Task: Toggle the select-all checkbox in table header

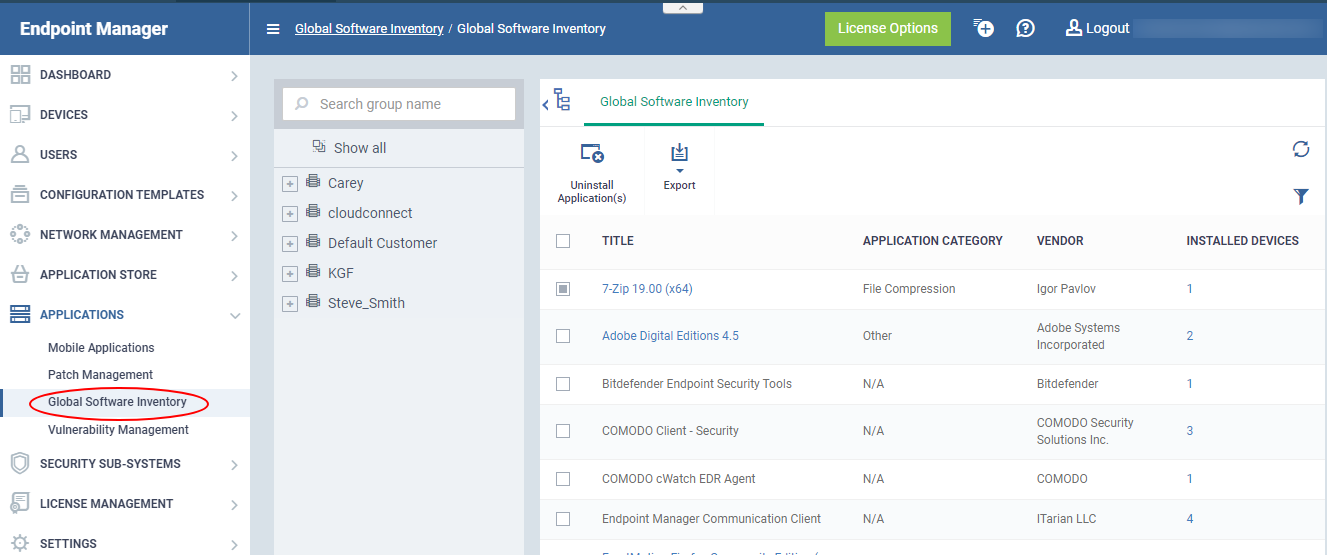Action: (x=563, y=241)
